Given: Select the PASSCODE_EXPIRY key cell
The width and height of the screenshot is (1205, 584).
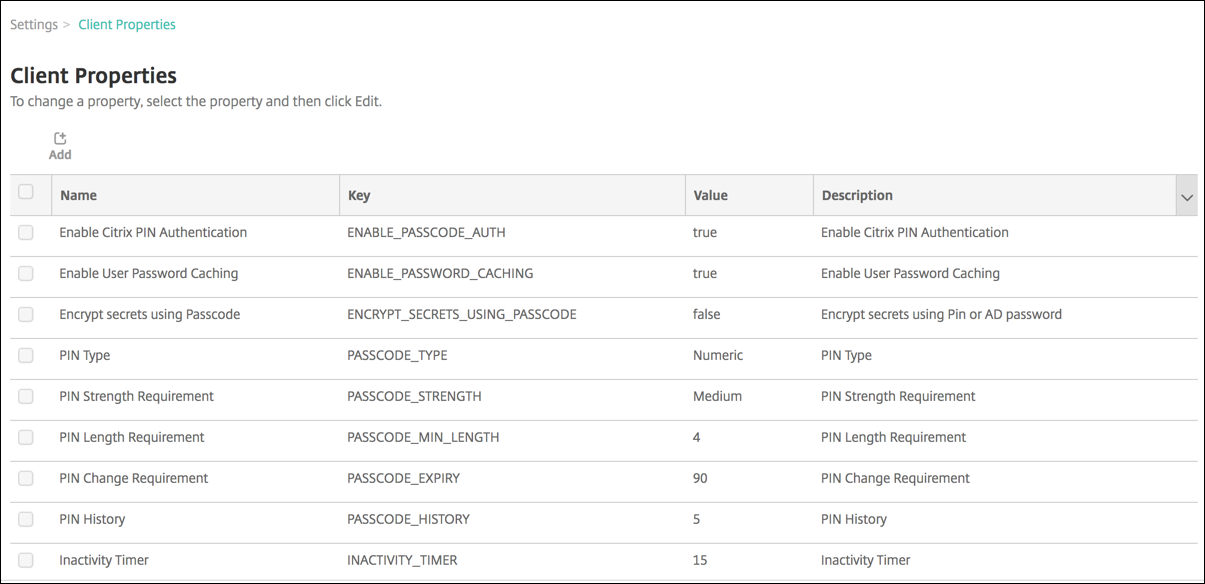Looking at the screenshot, I should click(x=403, y=479).
